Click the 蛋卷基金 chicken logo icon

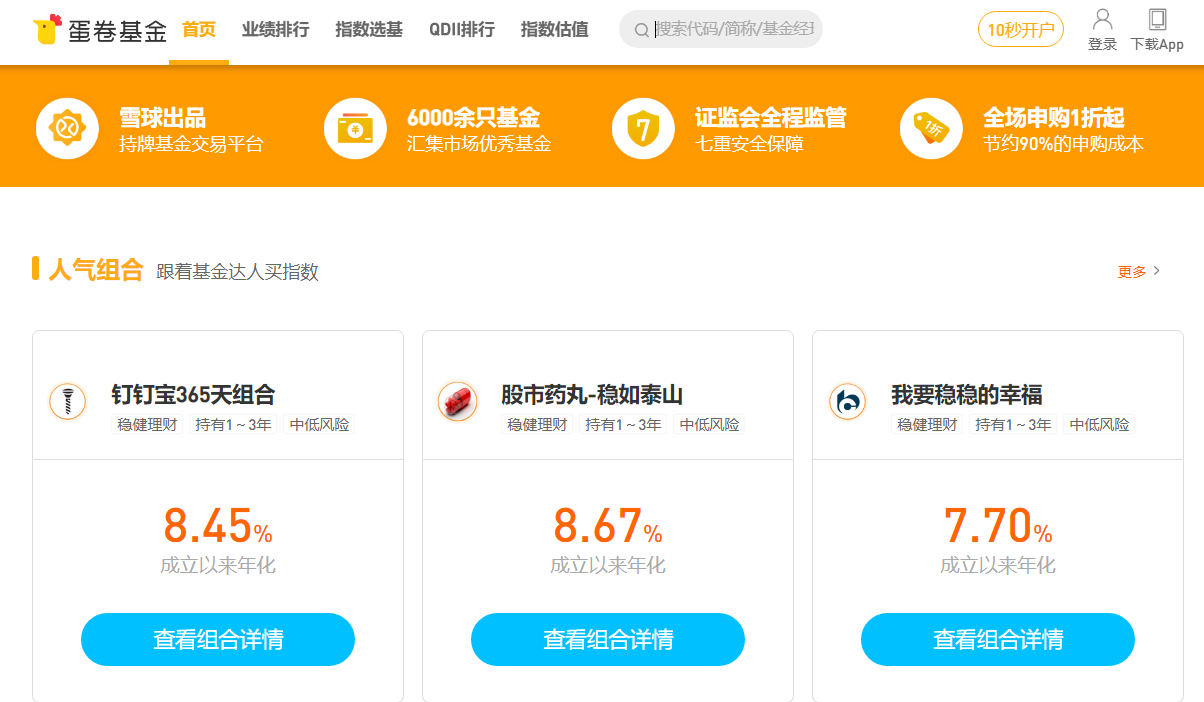46,29
